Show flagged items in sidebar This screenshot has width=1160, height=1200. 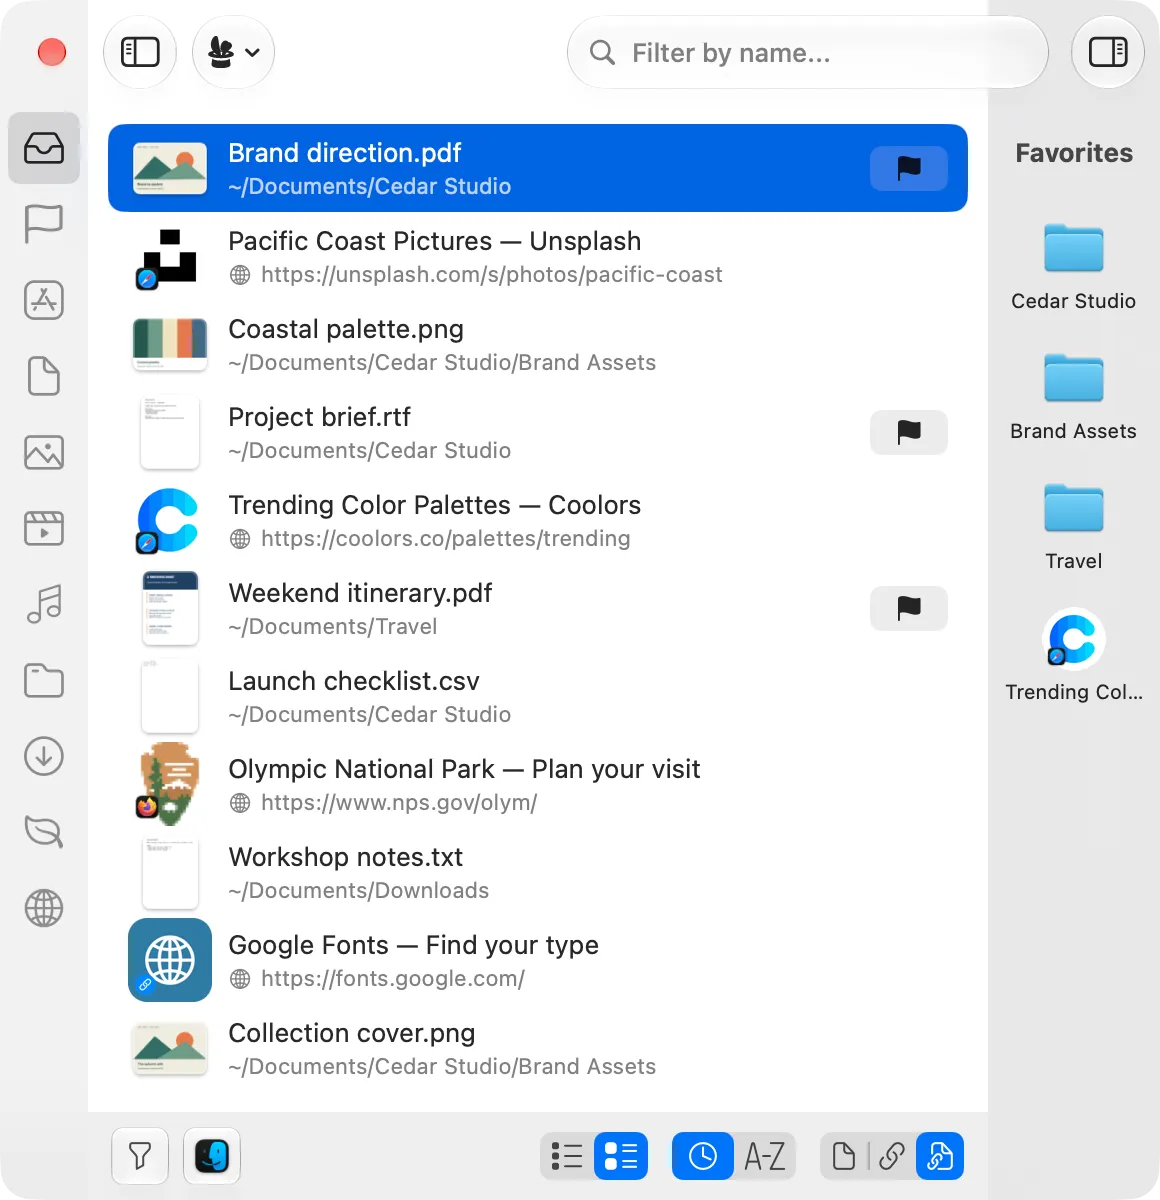coord(44,224)
